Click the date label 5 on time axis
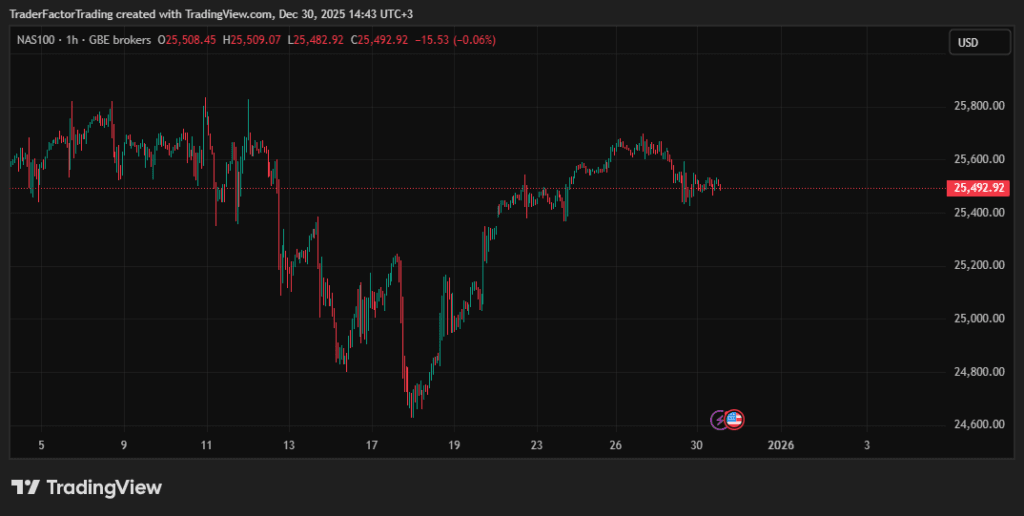1024x516 pixels. [x=41, y=445]
